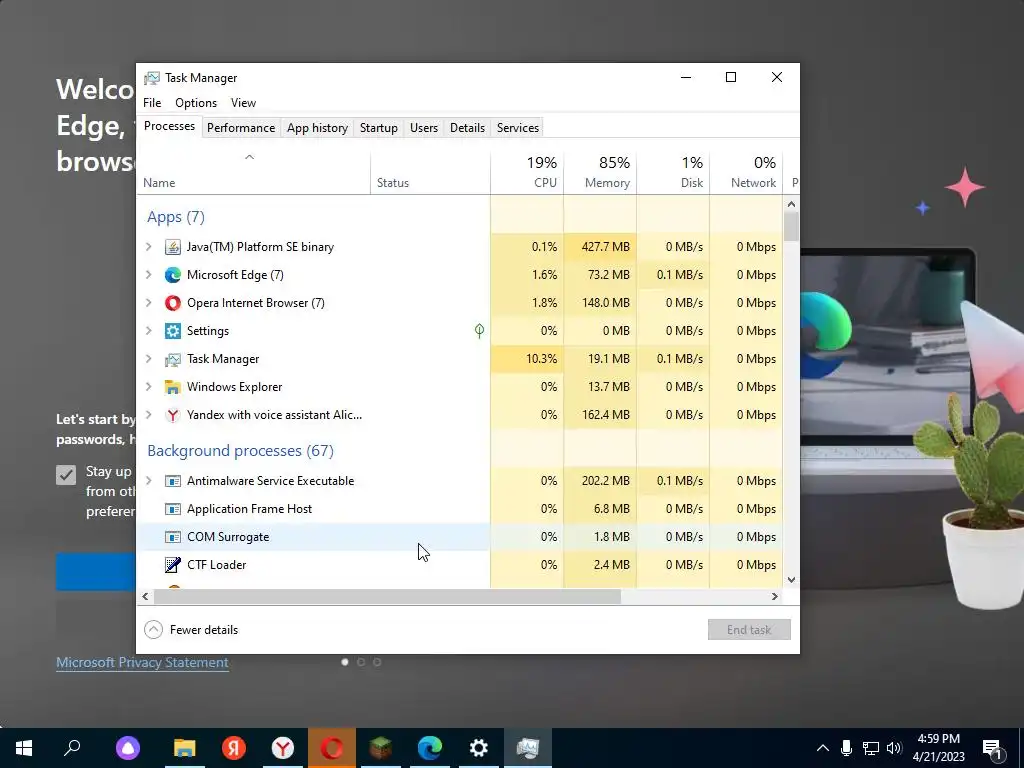1024x768 pixels.
Task: Open the Alice voice assistant taskbar icon
Action: pyautogui.click(x=128, y=748)
